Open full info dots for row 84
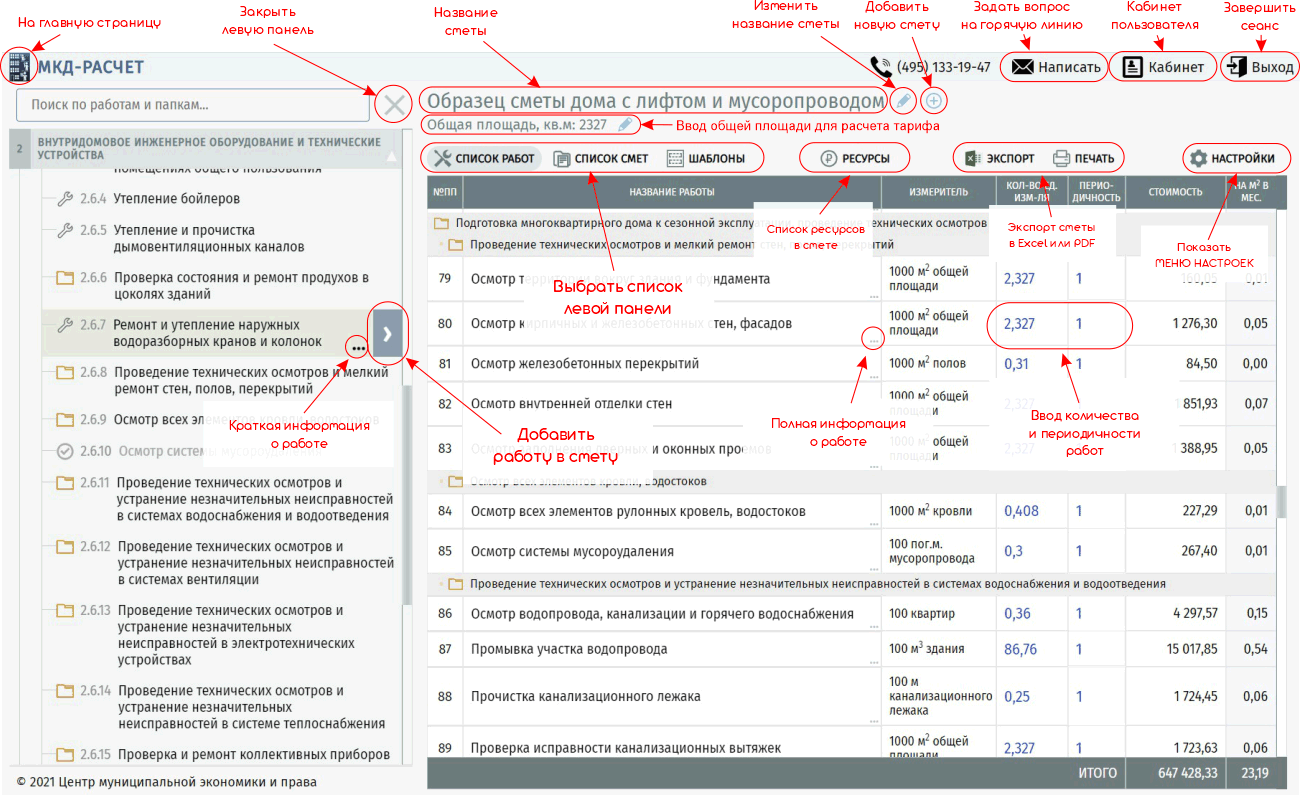 coord(874,524)
